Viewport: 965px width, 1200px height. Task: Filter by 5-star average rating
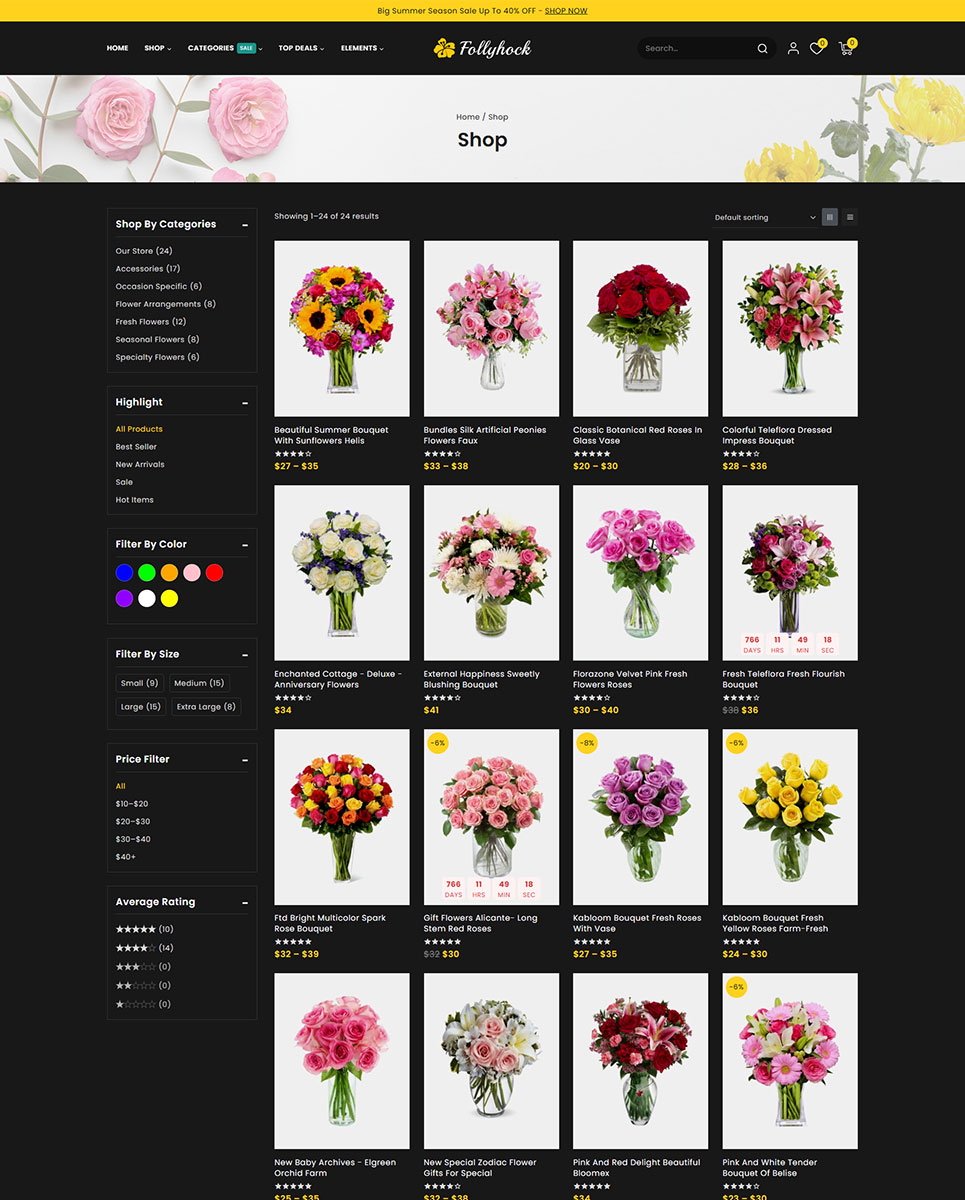136,929
